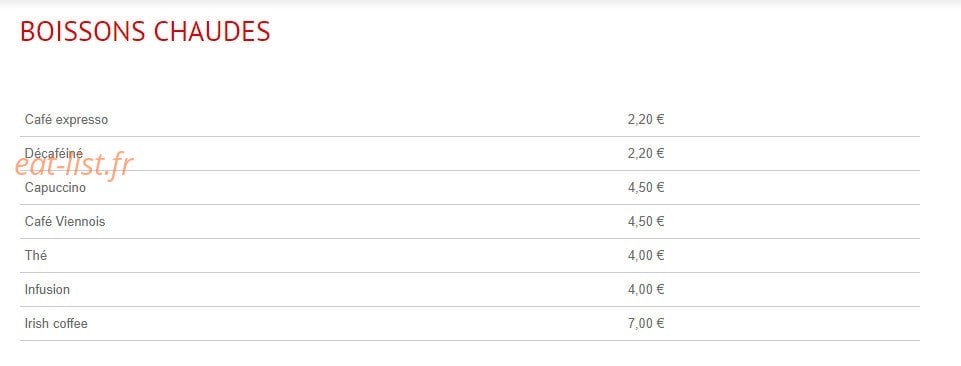Click the Thé 4,00 € price
The image size is (961, 366).
pos(646,256)
